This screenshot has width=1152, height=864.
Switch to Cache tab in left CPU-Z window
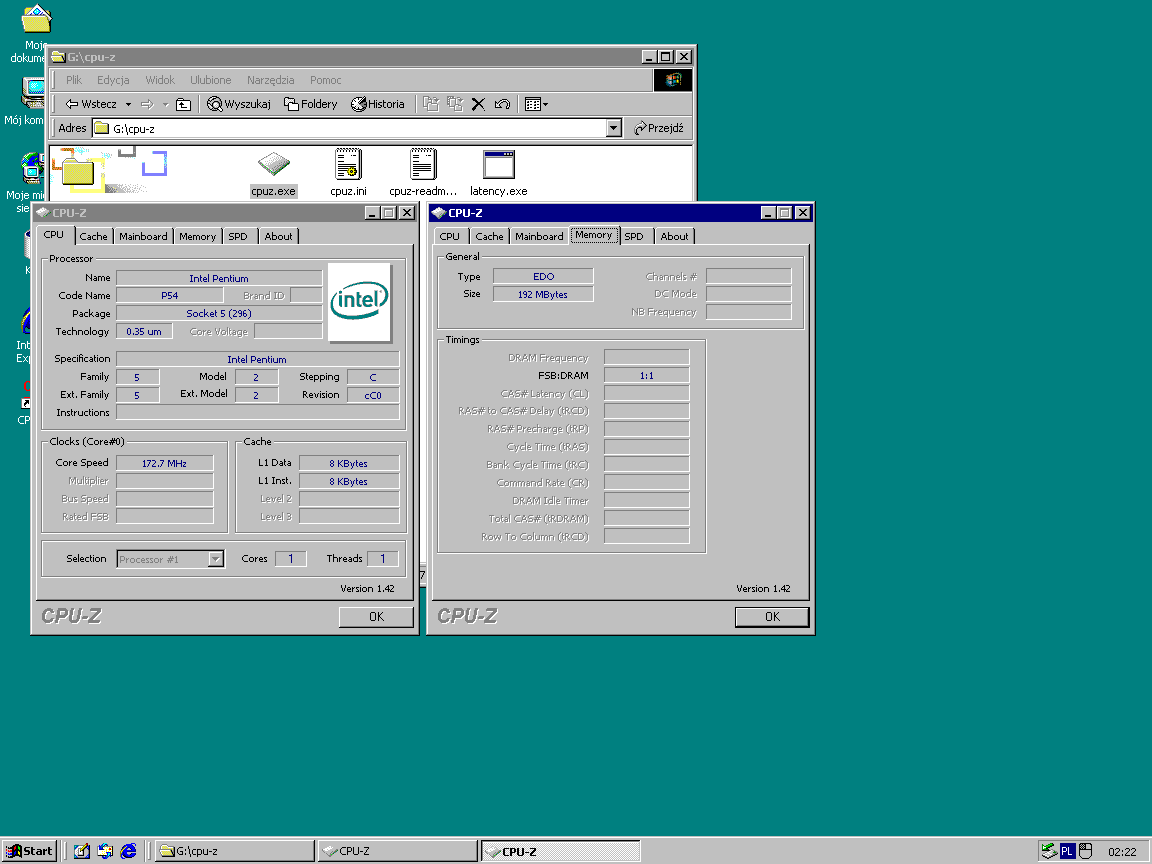[x=93, y=237]
